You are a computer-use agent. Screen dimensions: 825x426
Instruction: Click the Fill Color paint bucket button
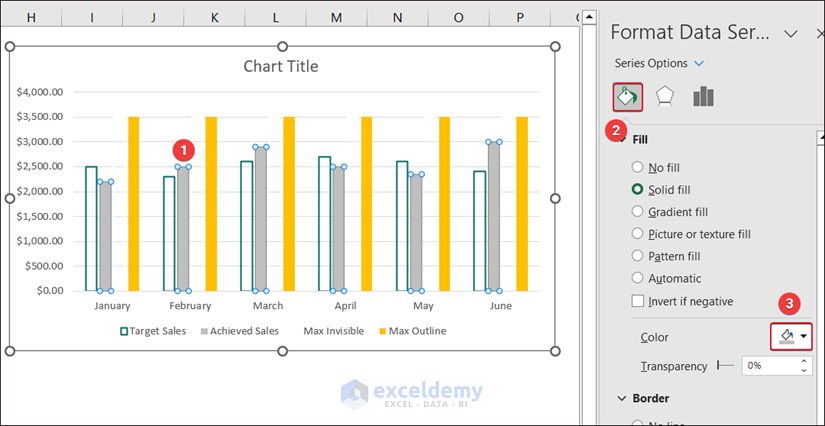(786, 337)
